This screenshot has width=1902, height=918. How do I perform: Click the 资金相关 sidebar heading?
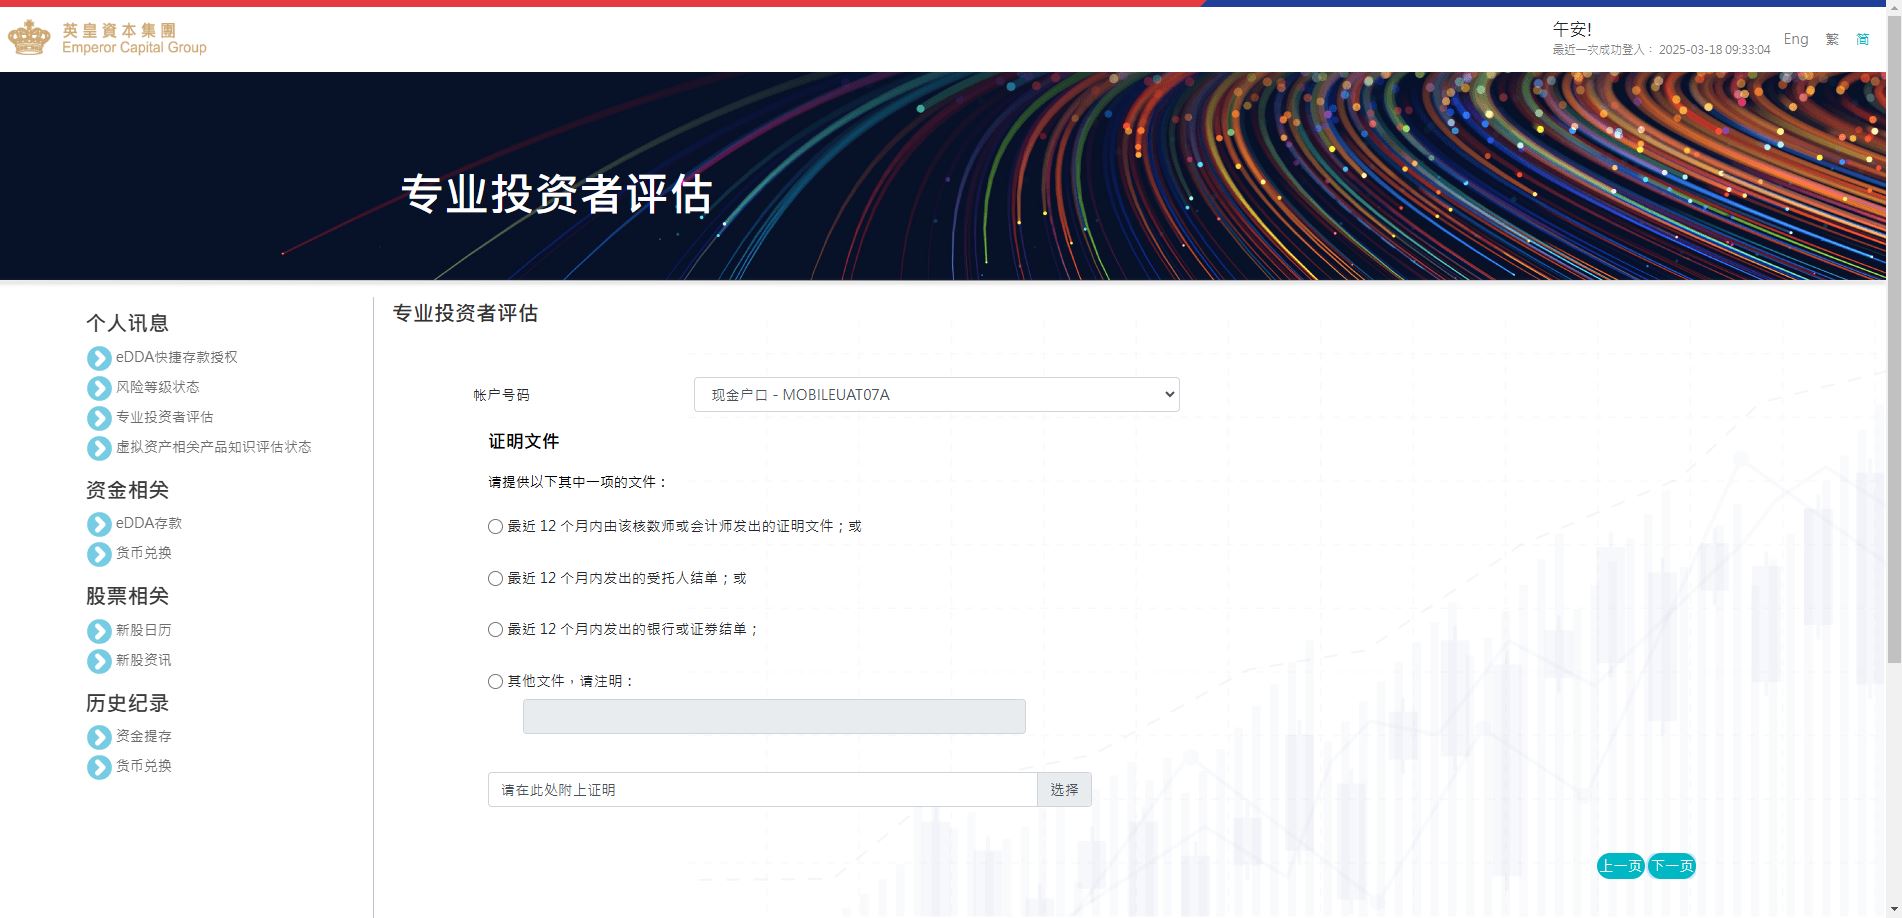pyautogui.click(x=127, y=490)
